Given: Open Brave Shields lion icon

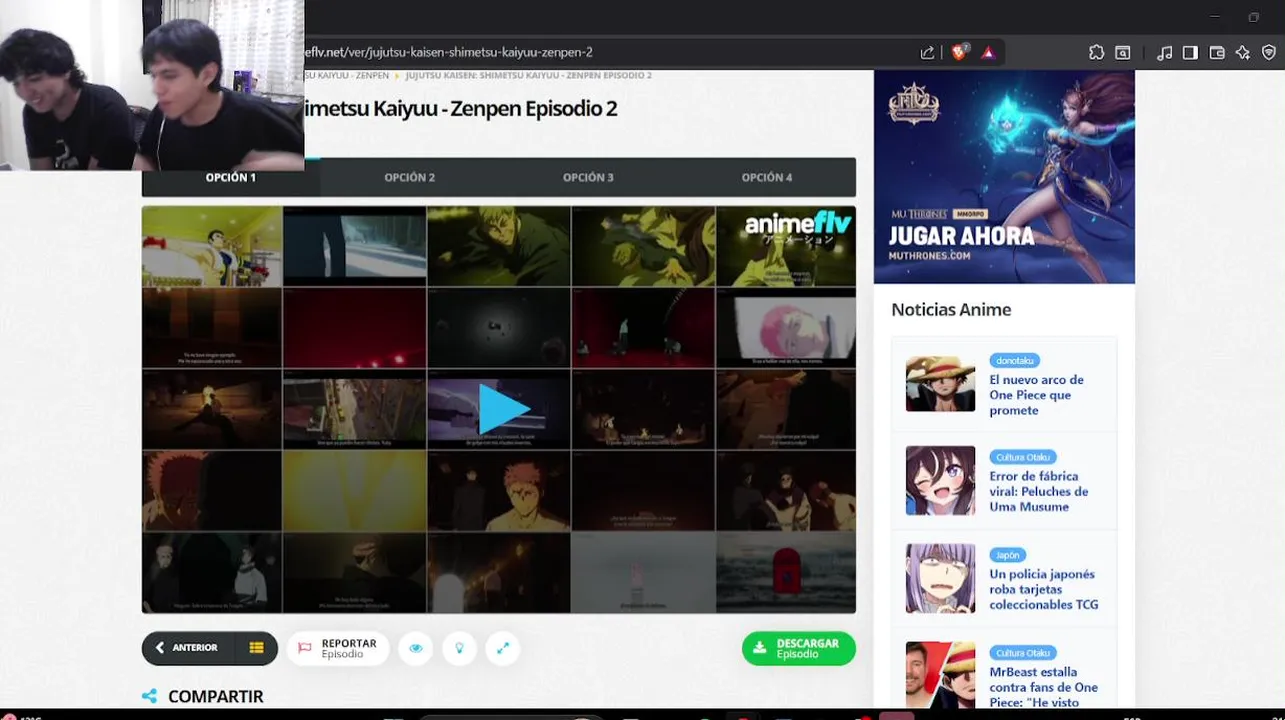Looking at the screenshot, I should pyautogui.click(x=959, y=52).
